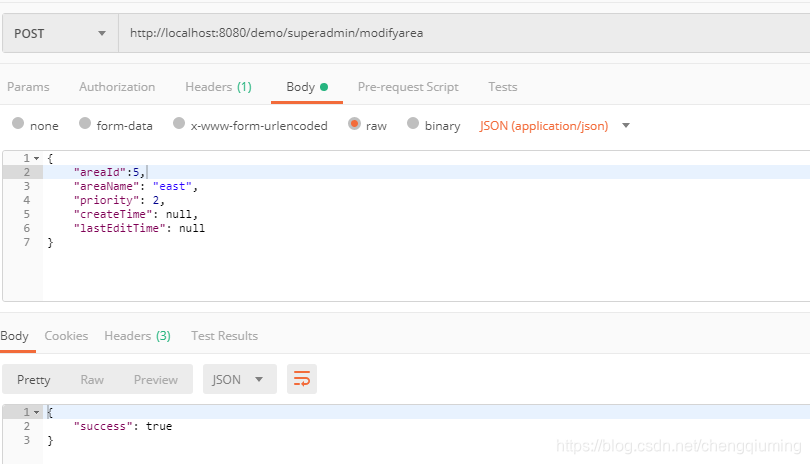
Task: Click the "priority": 2 line
Action: pyautogui.click(x=119, y=200)
